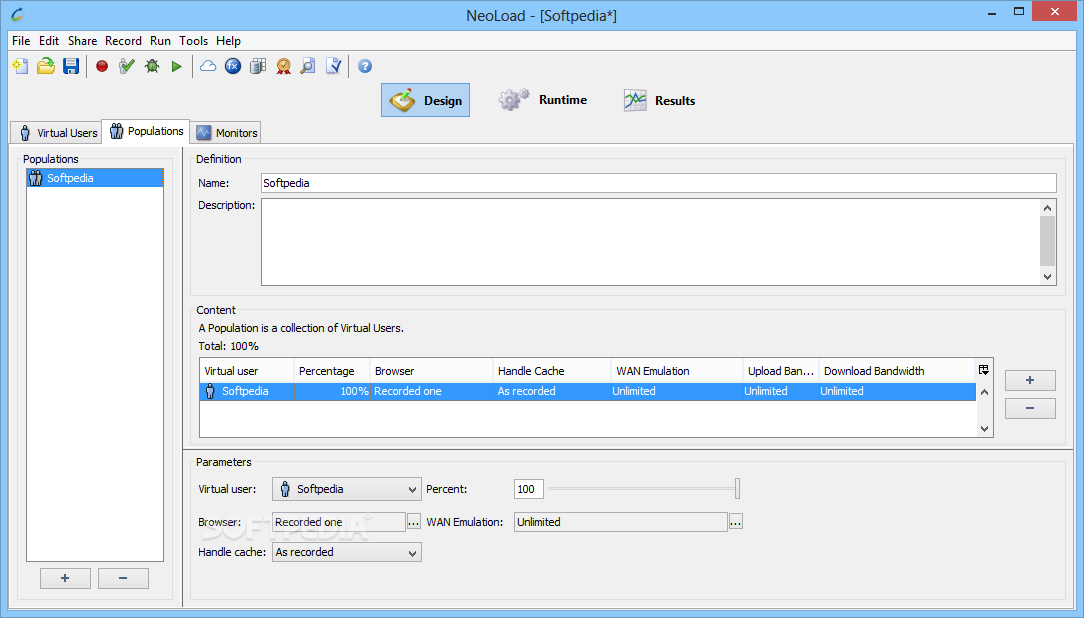Click the license ribbon badge icon

coord(283,66)
